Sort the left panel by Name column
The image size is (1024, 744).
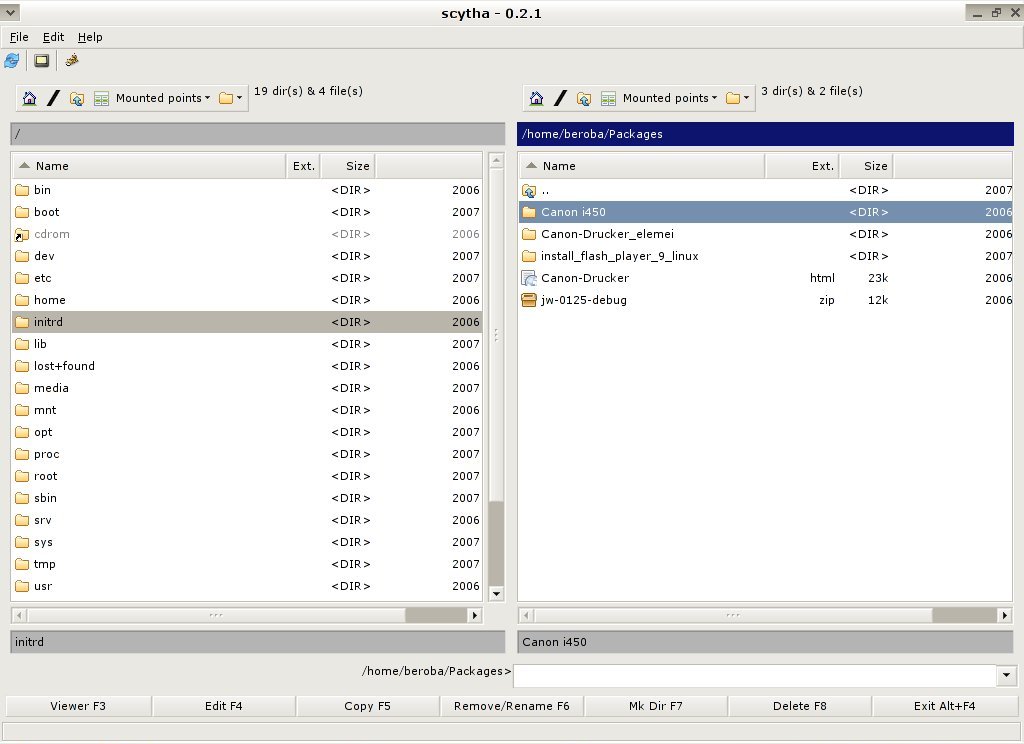149,166
